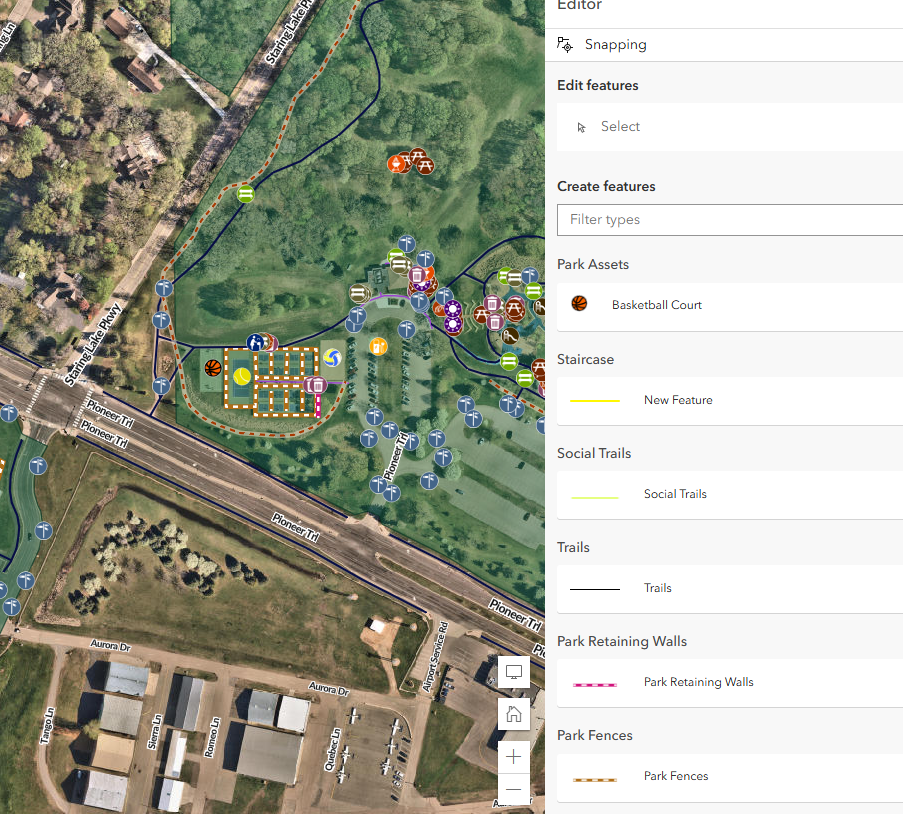Screen dimensions: 903x814
Task: Collapse the Trails category header
Action: point(573,547)
